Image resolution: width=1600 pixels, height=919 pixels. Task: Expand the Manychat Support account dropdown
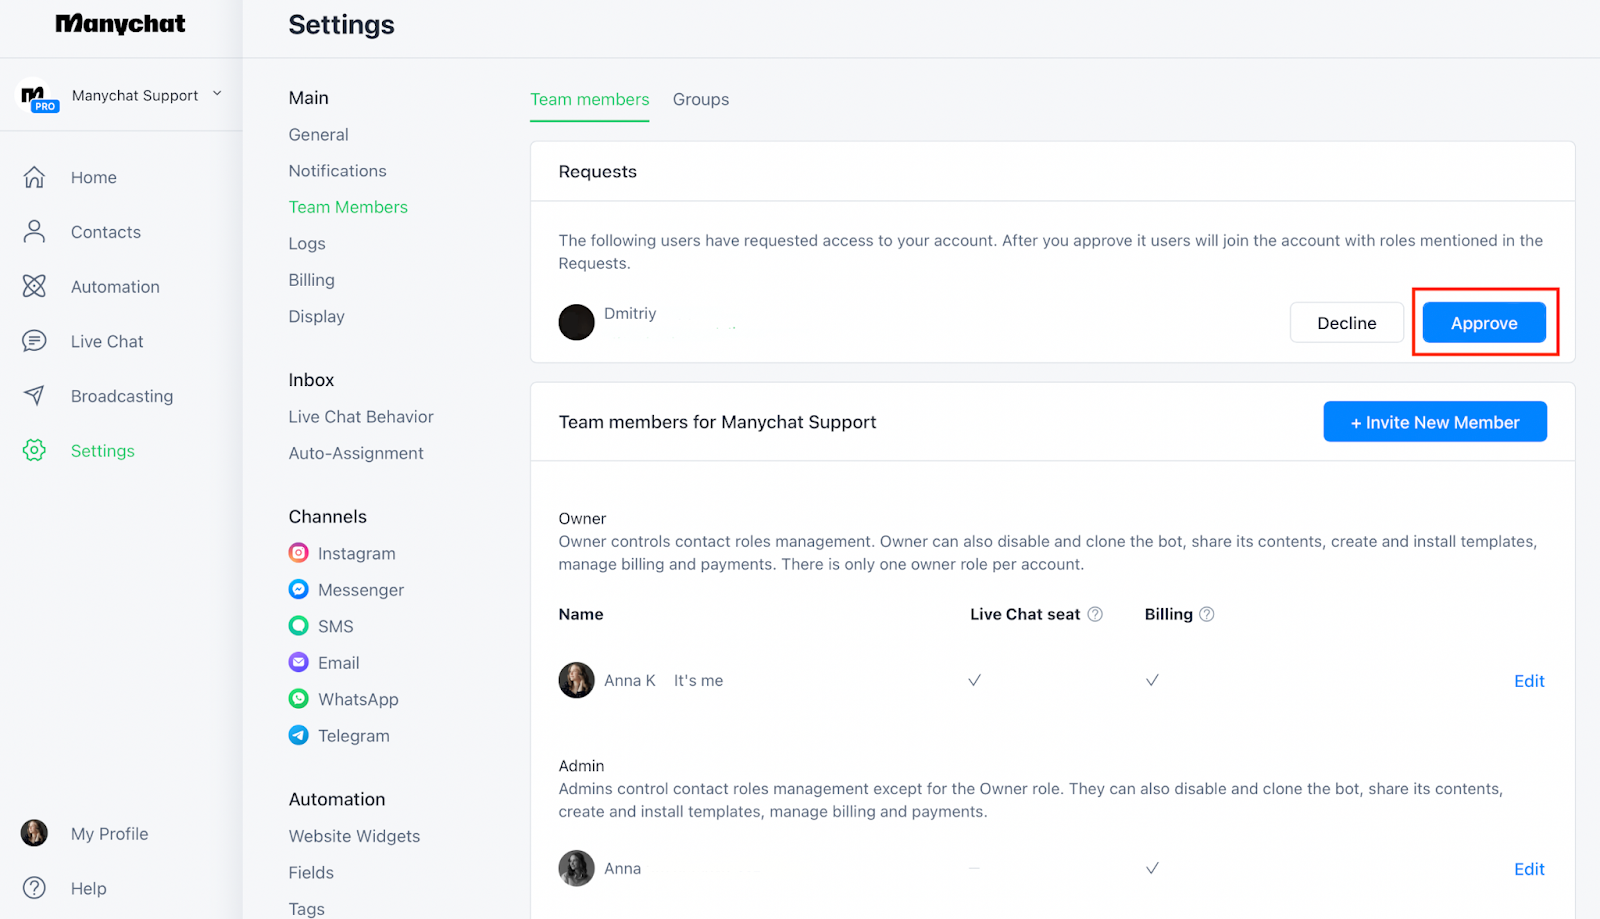217,94
